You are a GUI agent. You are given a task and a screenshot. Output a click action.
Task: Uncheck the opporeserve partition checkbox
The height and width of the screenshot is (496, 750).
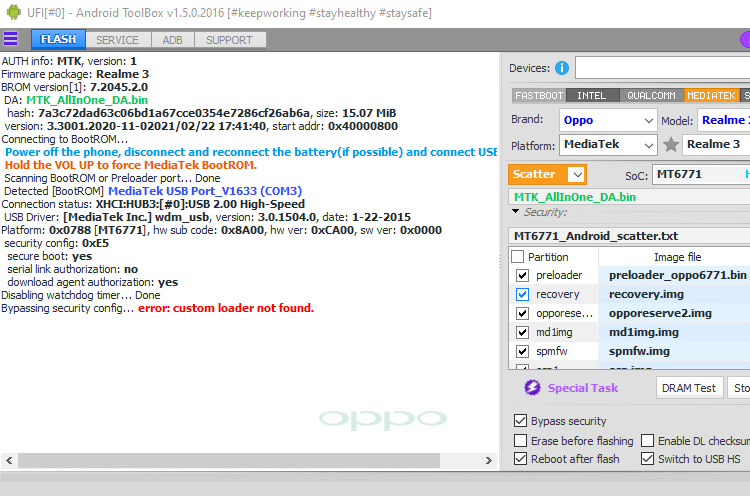[522, 313]
